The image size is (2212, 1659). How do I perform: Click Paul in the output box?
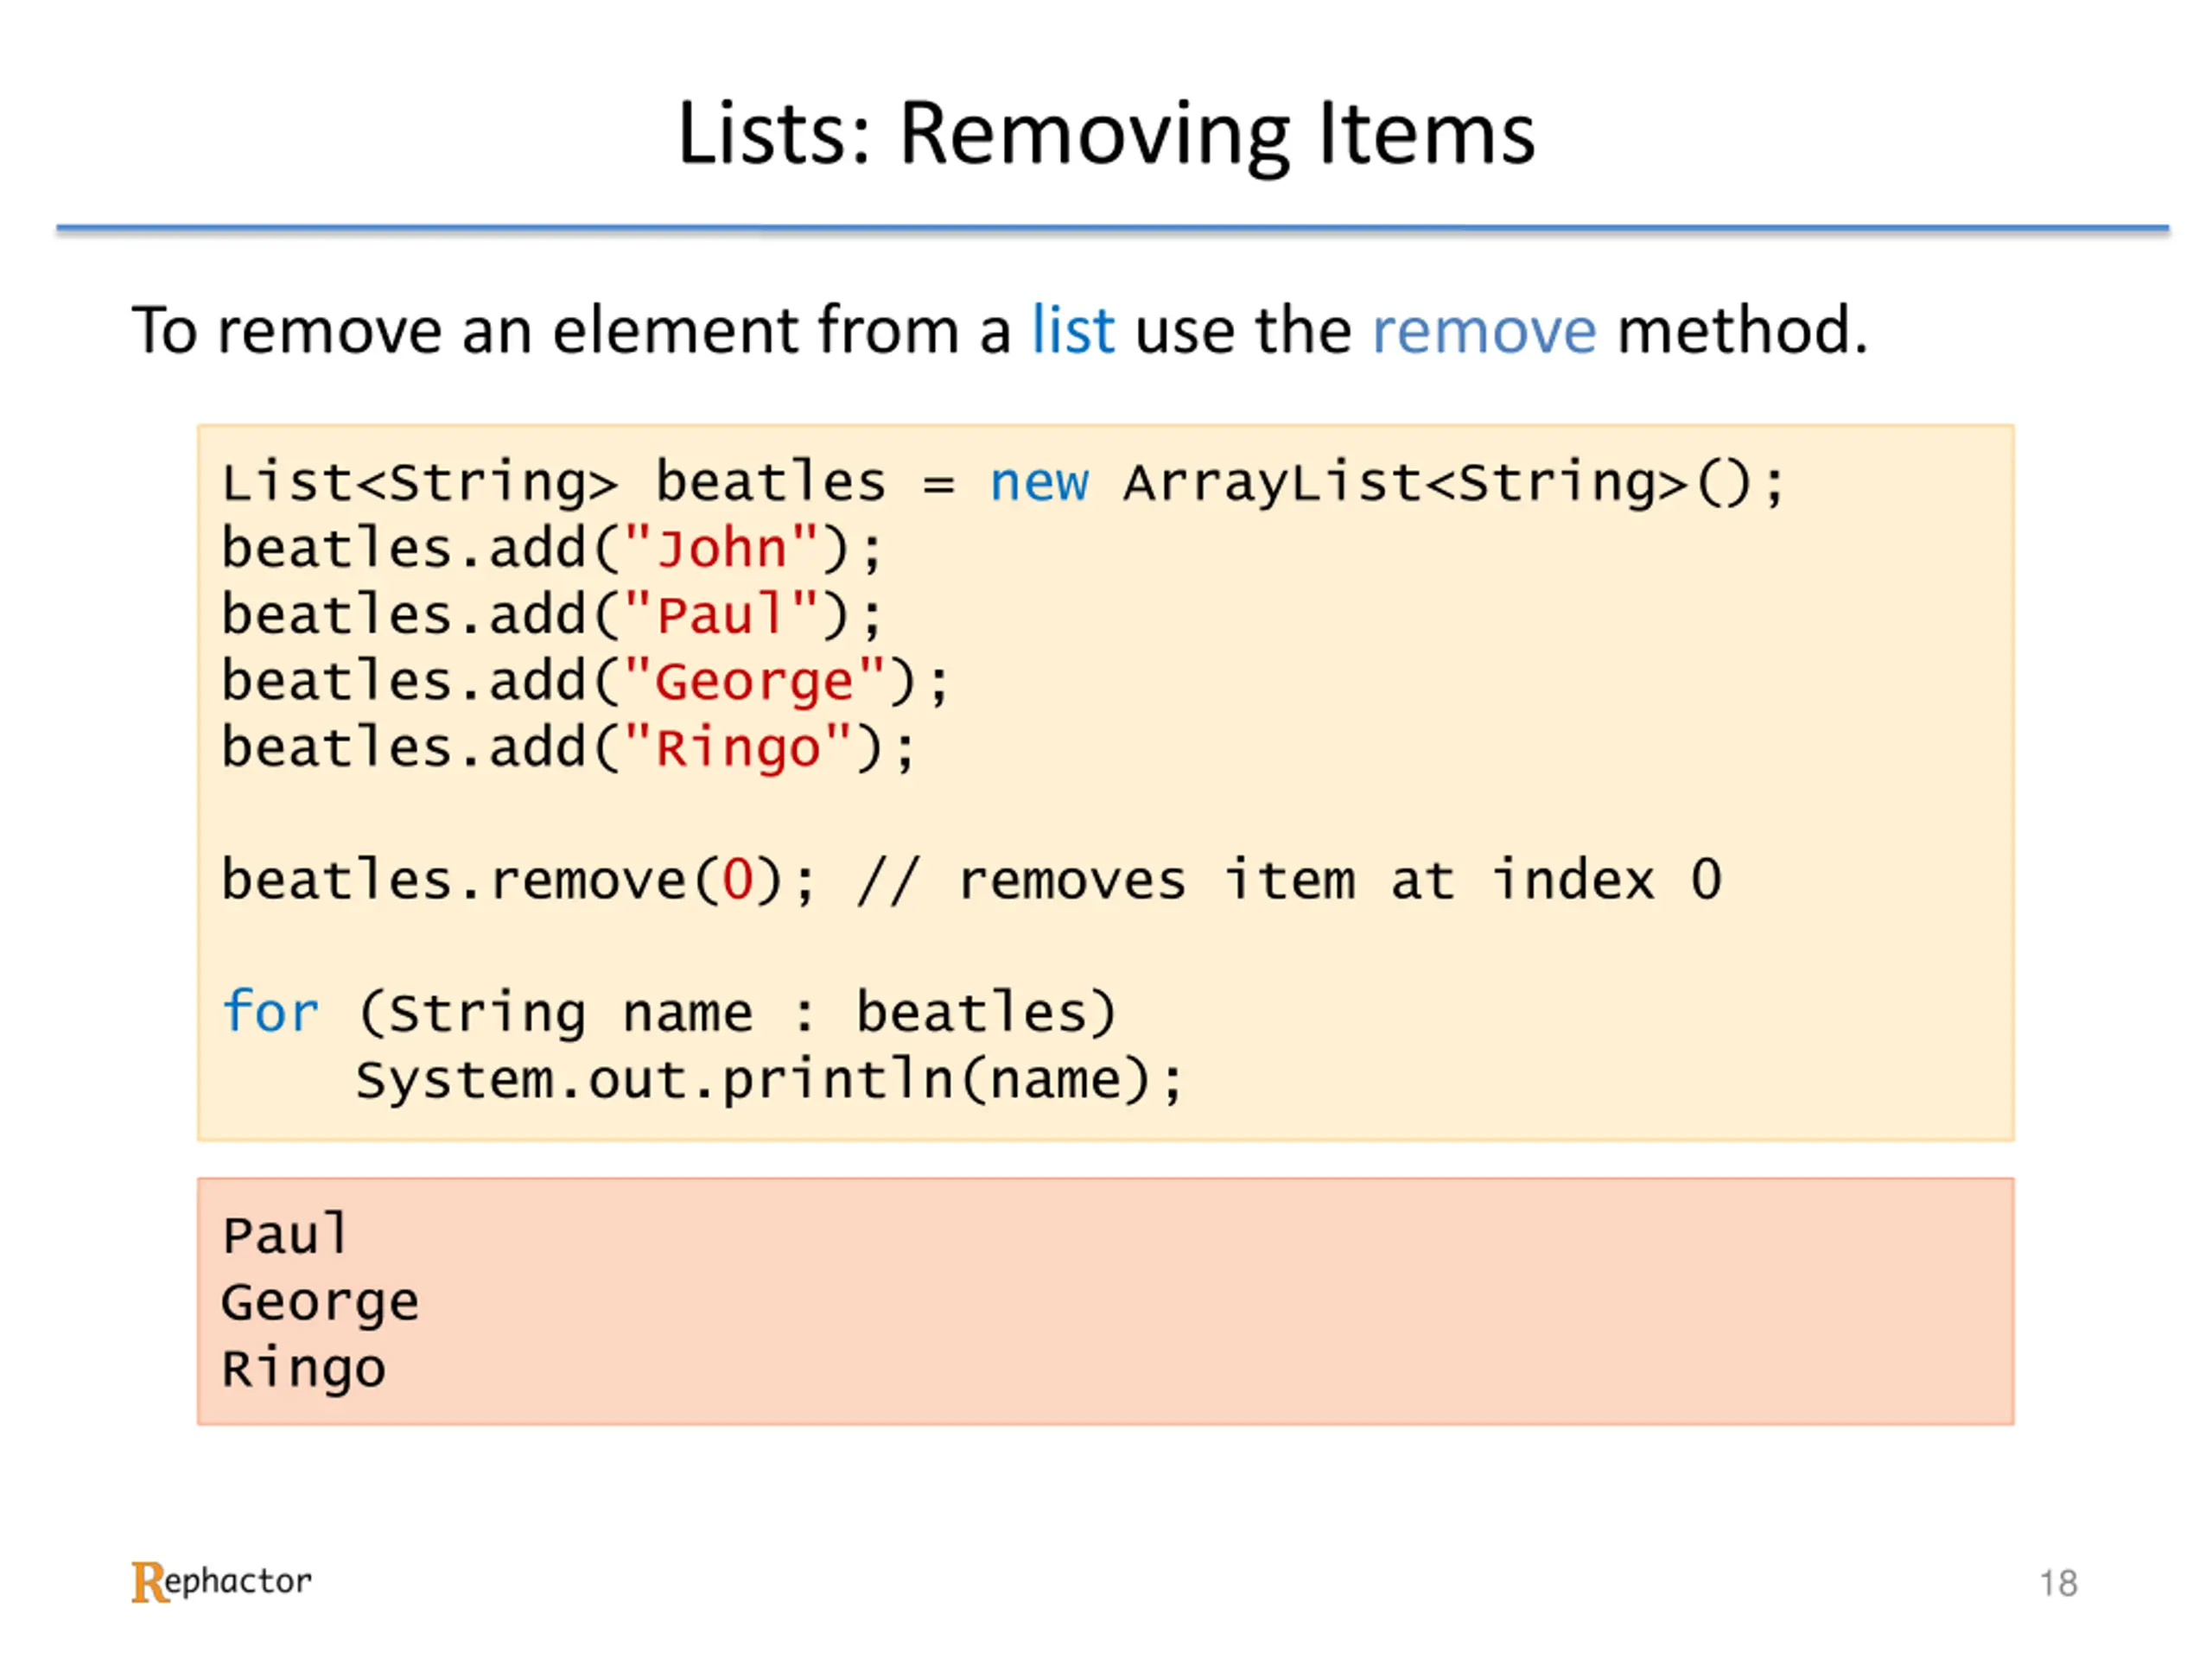(x=285, y=1234)
